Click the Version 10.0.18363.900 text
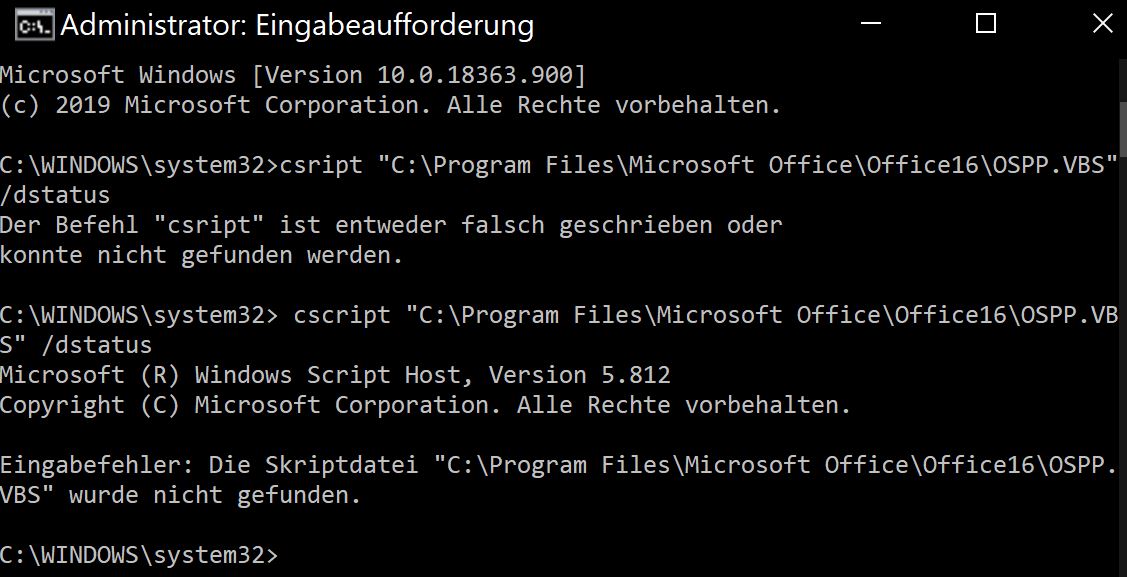 click(418, 75)
